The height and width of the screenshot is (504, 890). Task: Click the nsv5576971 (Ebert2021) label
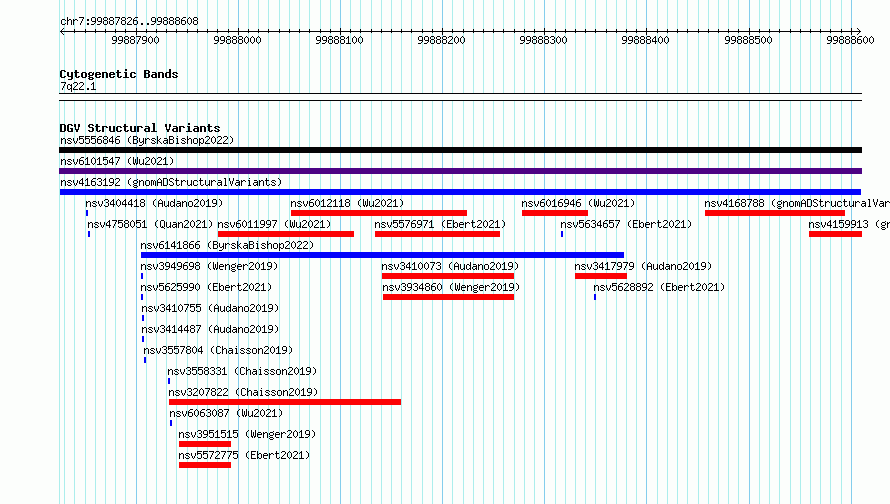point(440,224)
